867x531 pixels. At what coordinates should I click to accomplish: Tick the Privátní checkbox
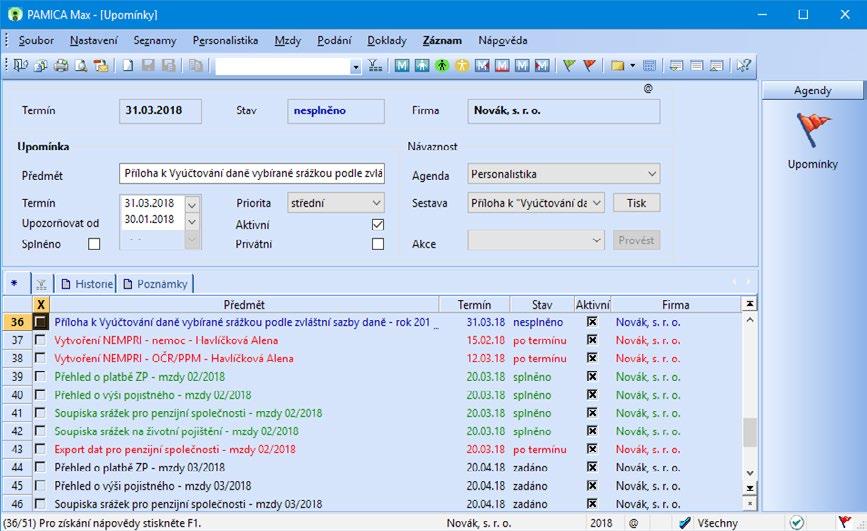pos(378,244)
